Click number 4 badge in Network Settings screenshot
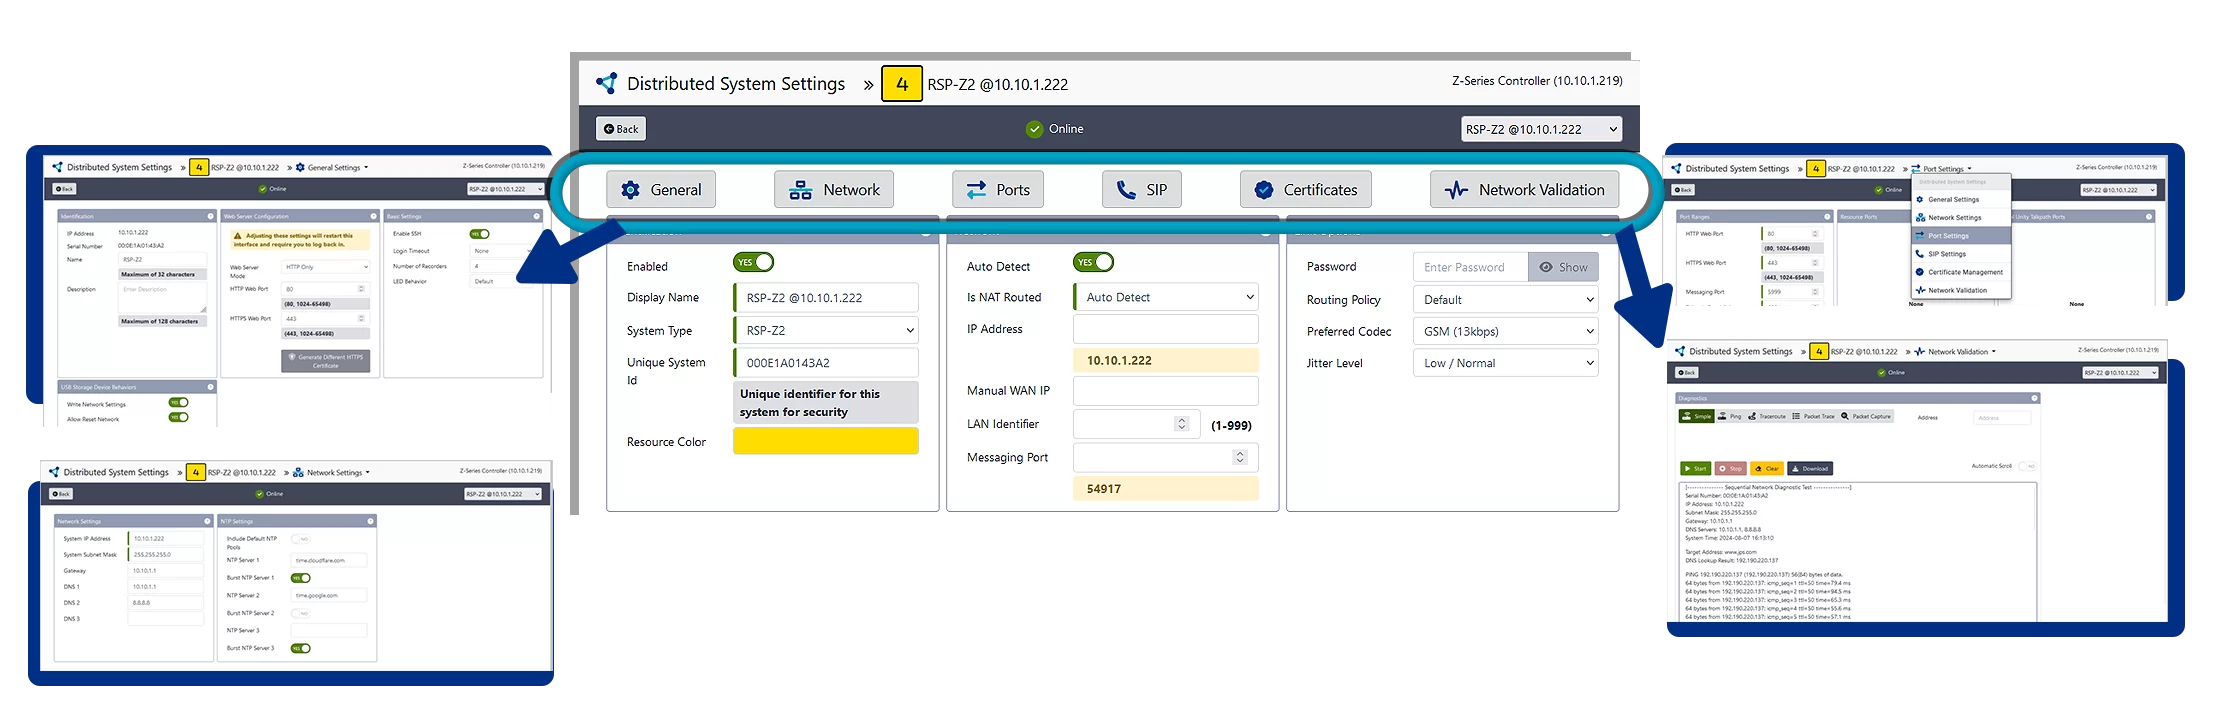The height and width of the screenshot is (708, 2215). (x=196, y=472)
